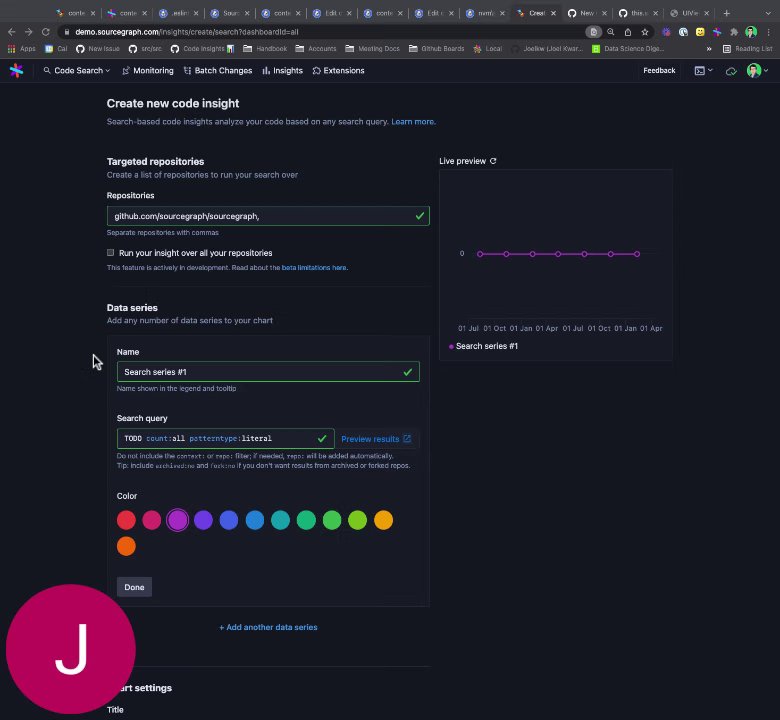Click 'Add another data series'
The image size is (780, 720).
click(x=268, y=627)
